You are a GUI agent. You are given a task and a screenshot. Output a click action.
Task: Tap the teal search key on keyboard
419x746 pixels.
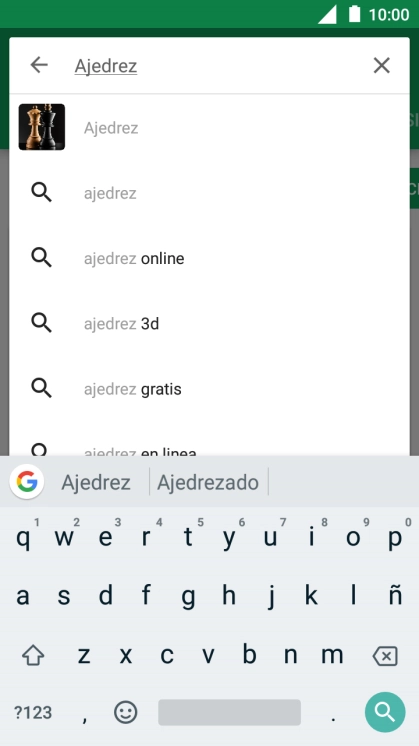coord(385,712)
